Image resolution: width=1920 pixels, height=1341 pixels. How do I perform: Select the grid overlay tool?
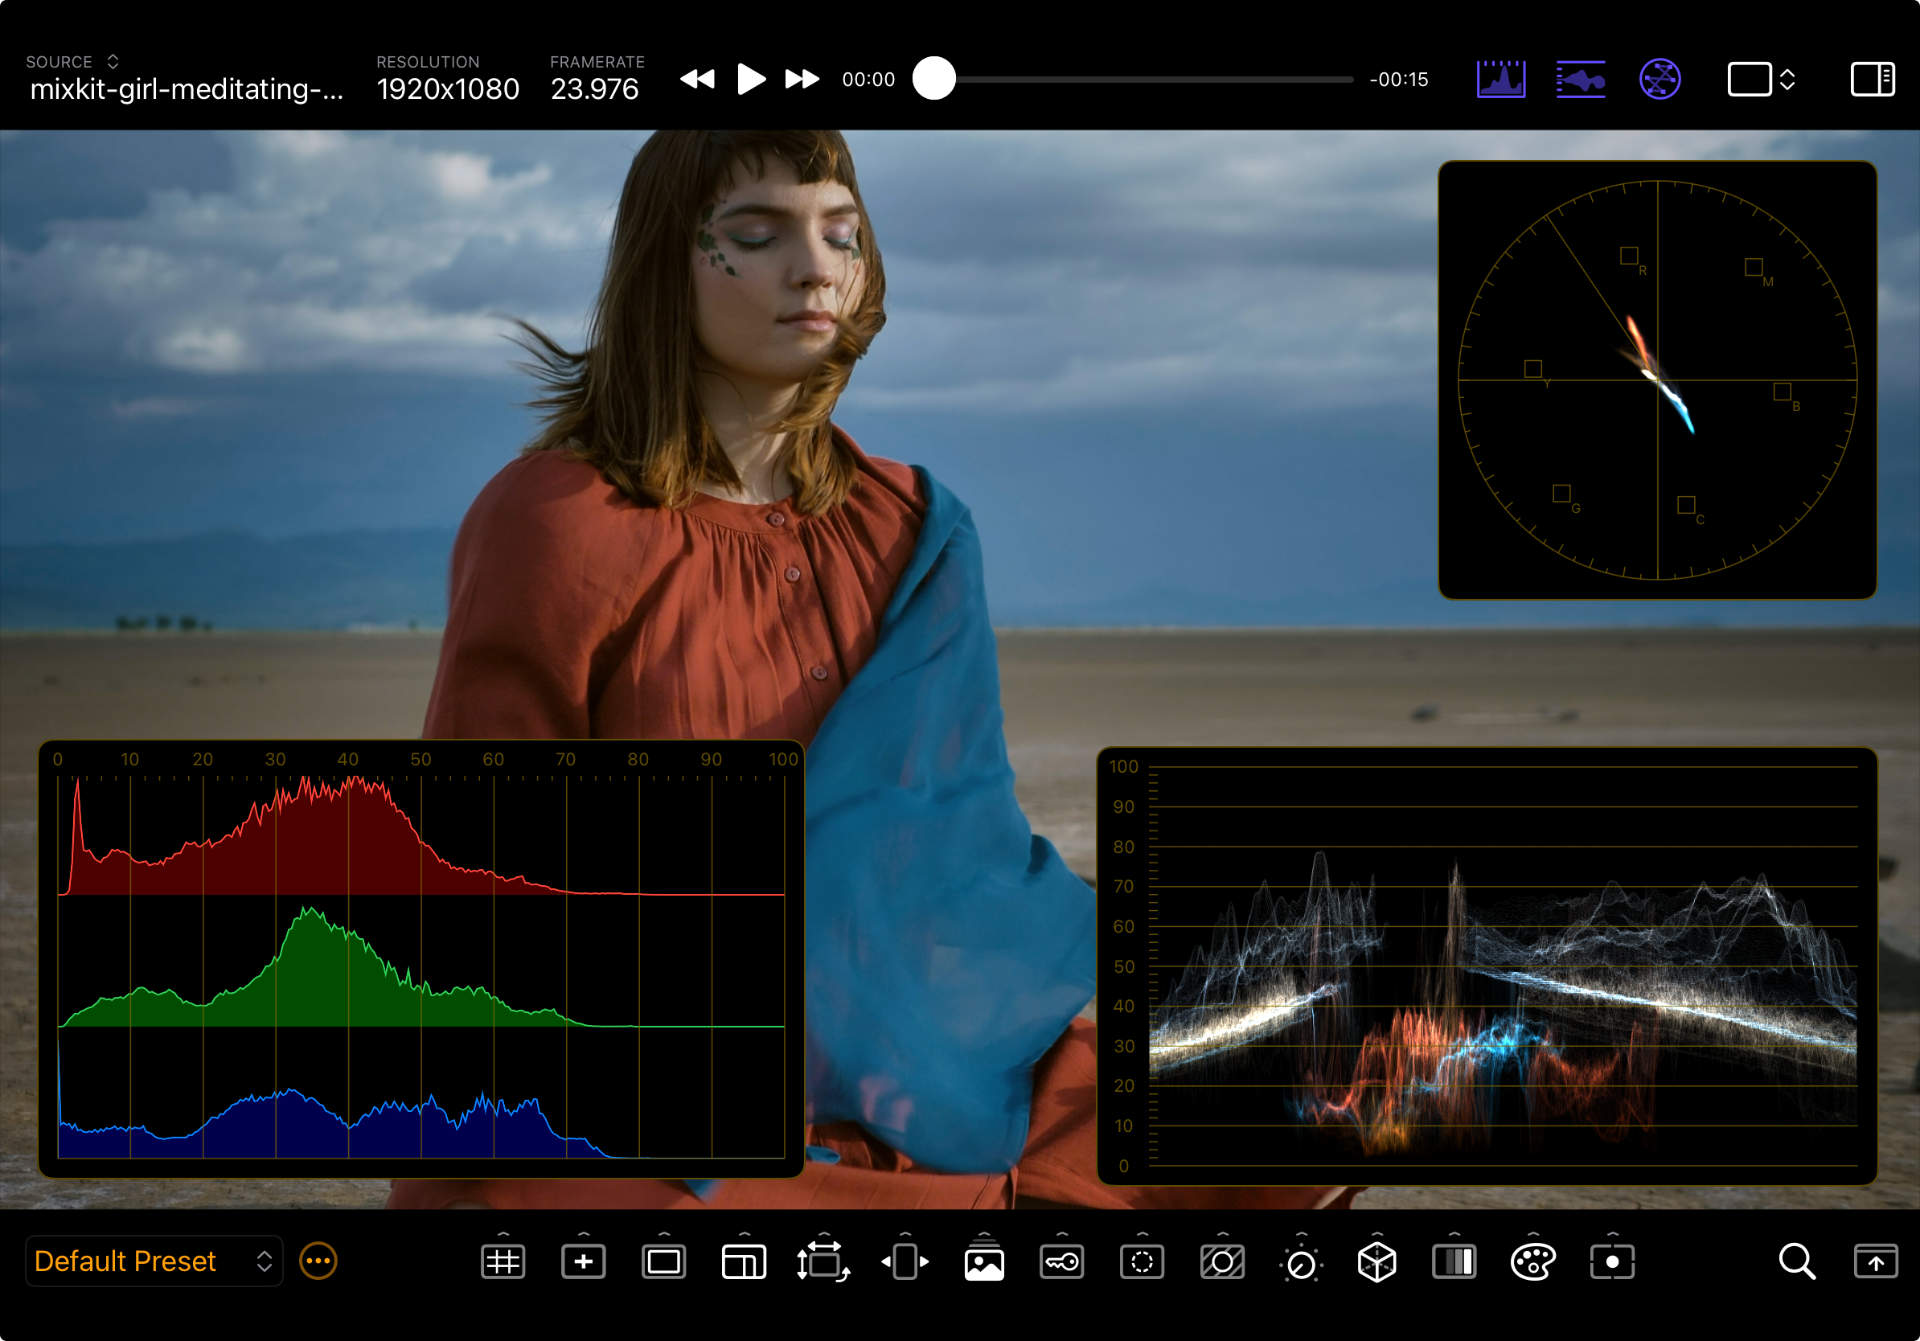tap(503, 1262)
